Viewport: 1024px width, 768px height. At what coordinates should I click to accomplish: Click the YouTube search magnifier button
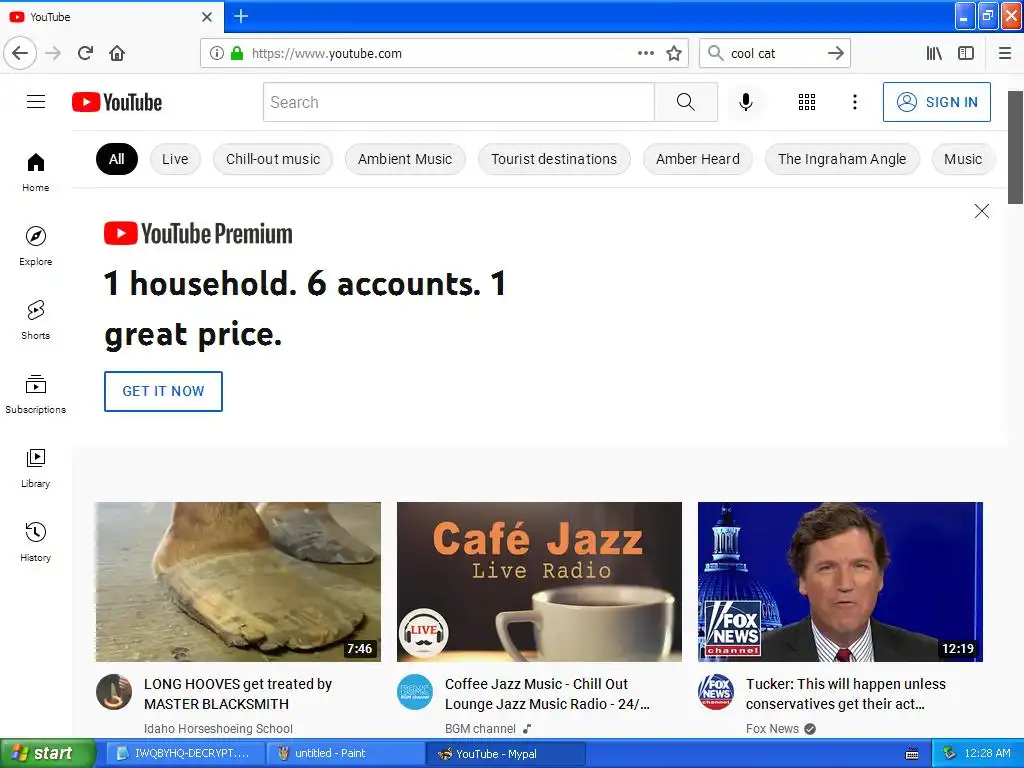coord(686,102)
